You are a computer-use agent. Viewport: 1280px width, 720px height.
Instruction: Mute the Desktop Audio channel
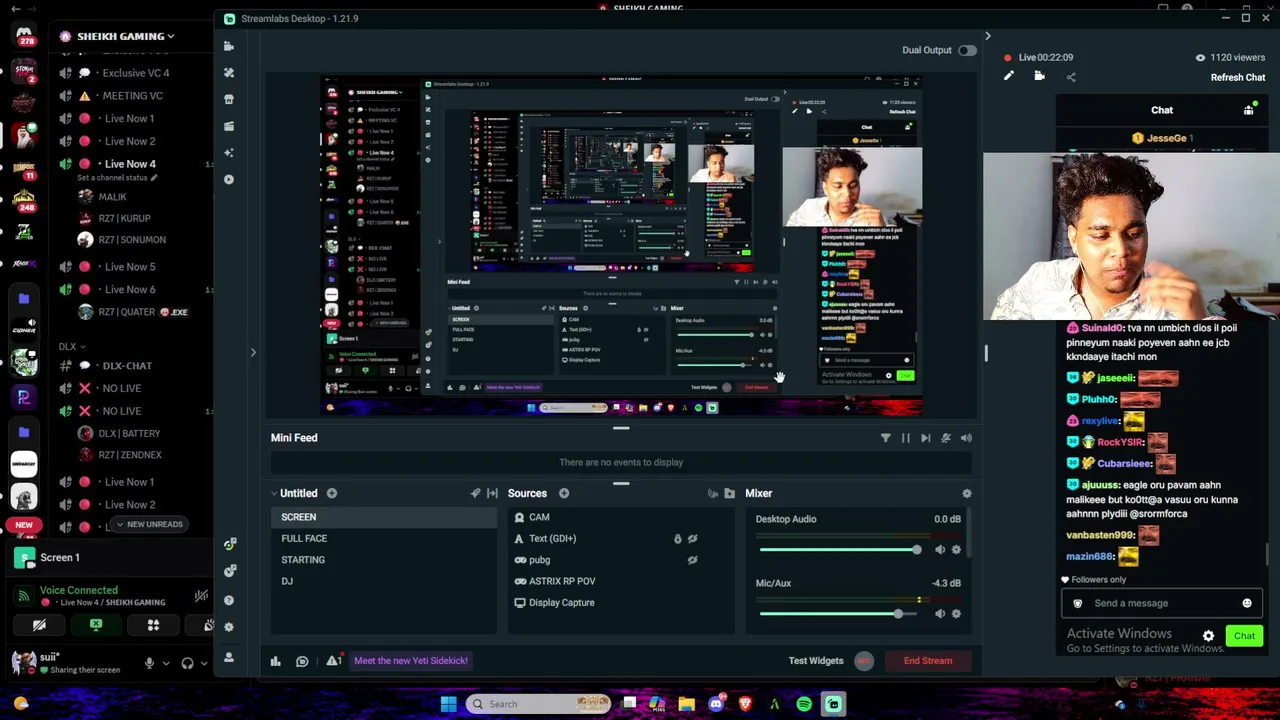coord(940,549)
